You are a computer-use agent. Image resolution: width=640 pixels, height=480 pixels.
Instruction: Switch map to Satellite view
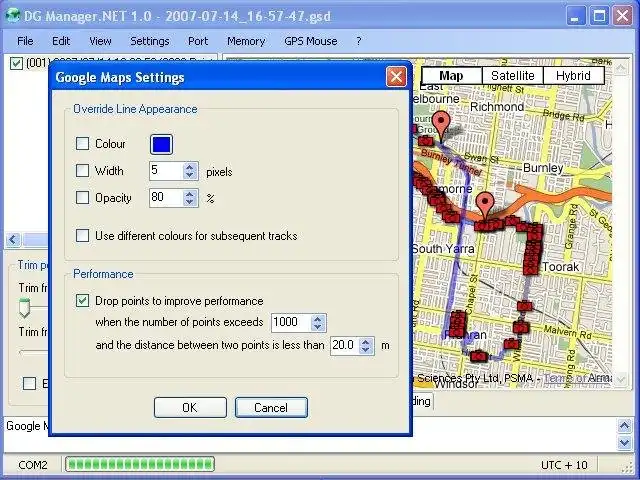point(513,76)
